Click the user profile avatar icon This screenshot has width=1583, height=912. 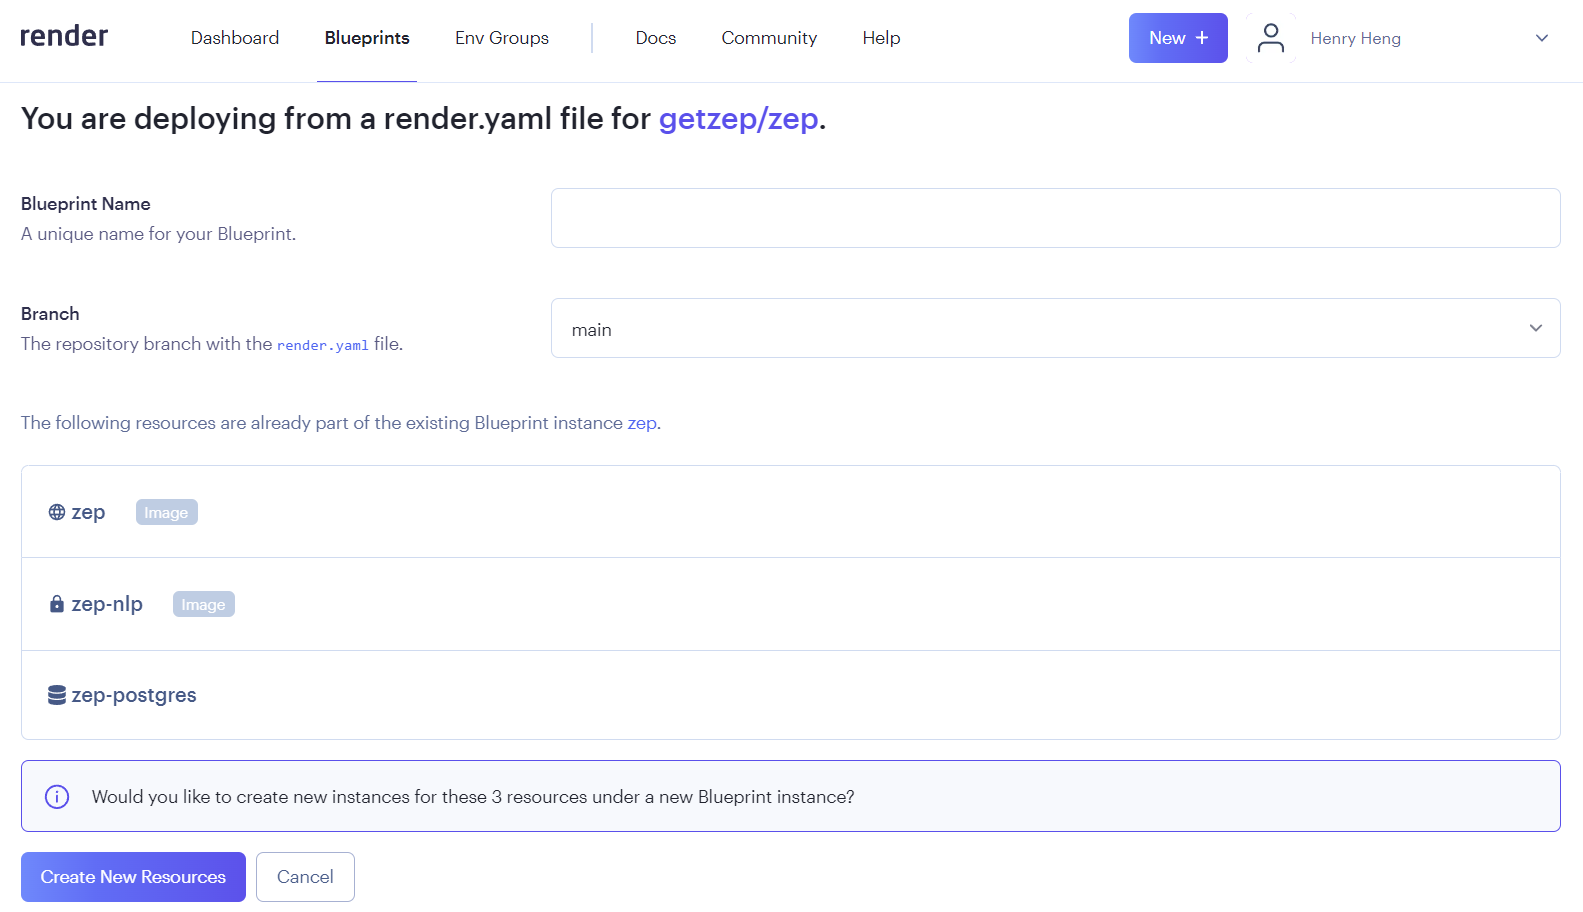[x=1270, y=38]
